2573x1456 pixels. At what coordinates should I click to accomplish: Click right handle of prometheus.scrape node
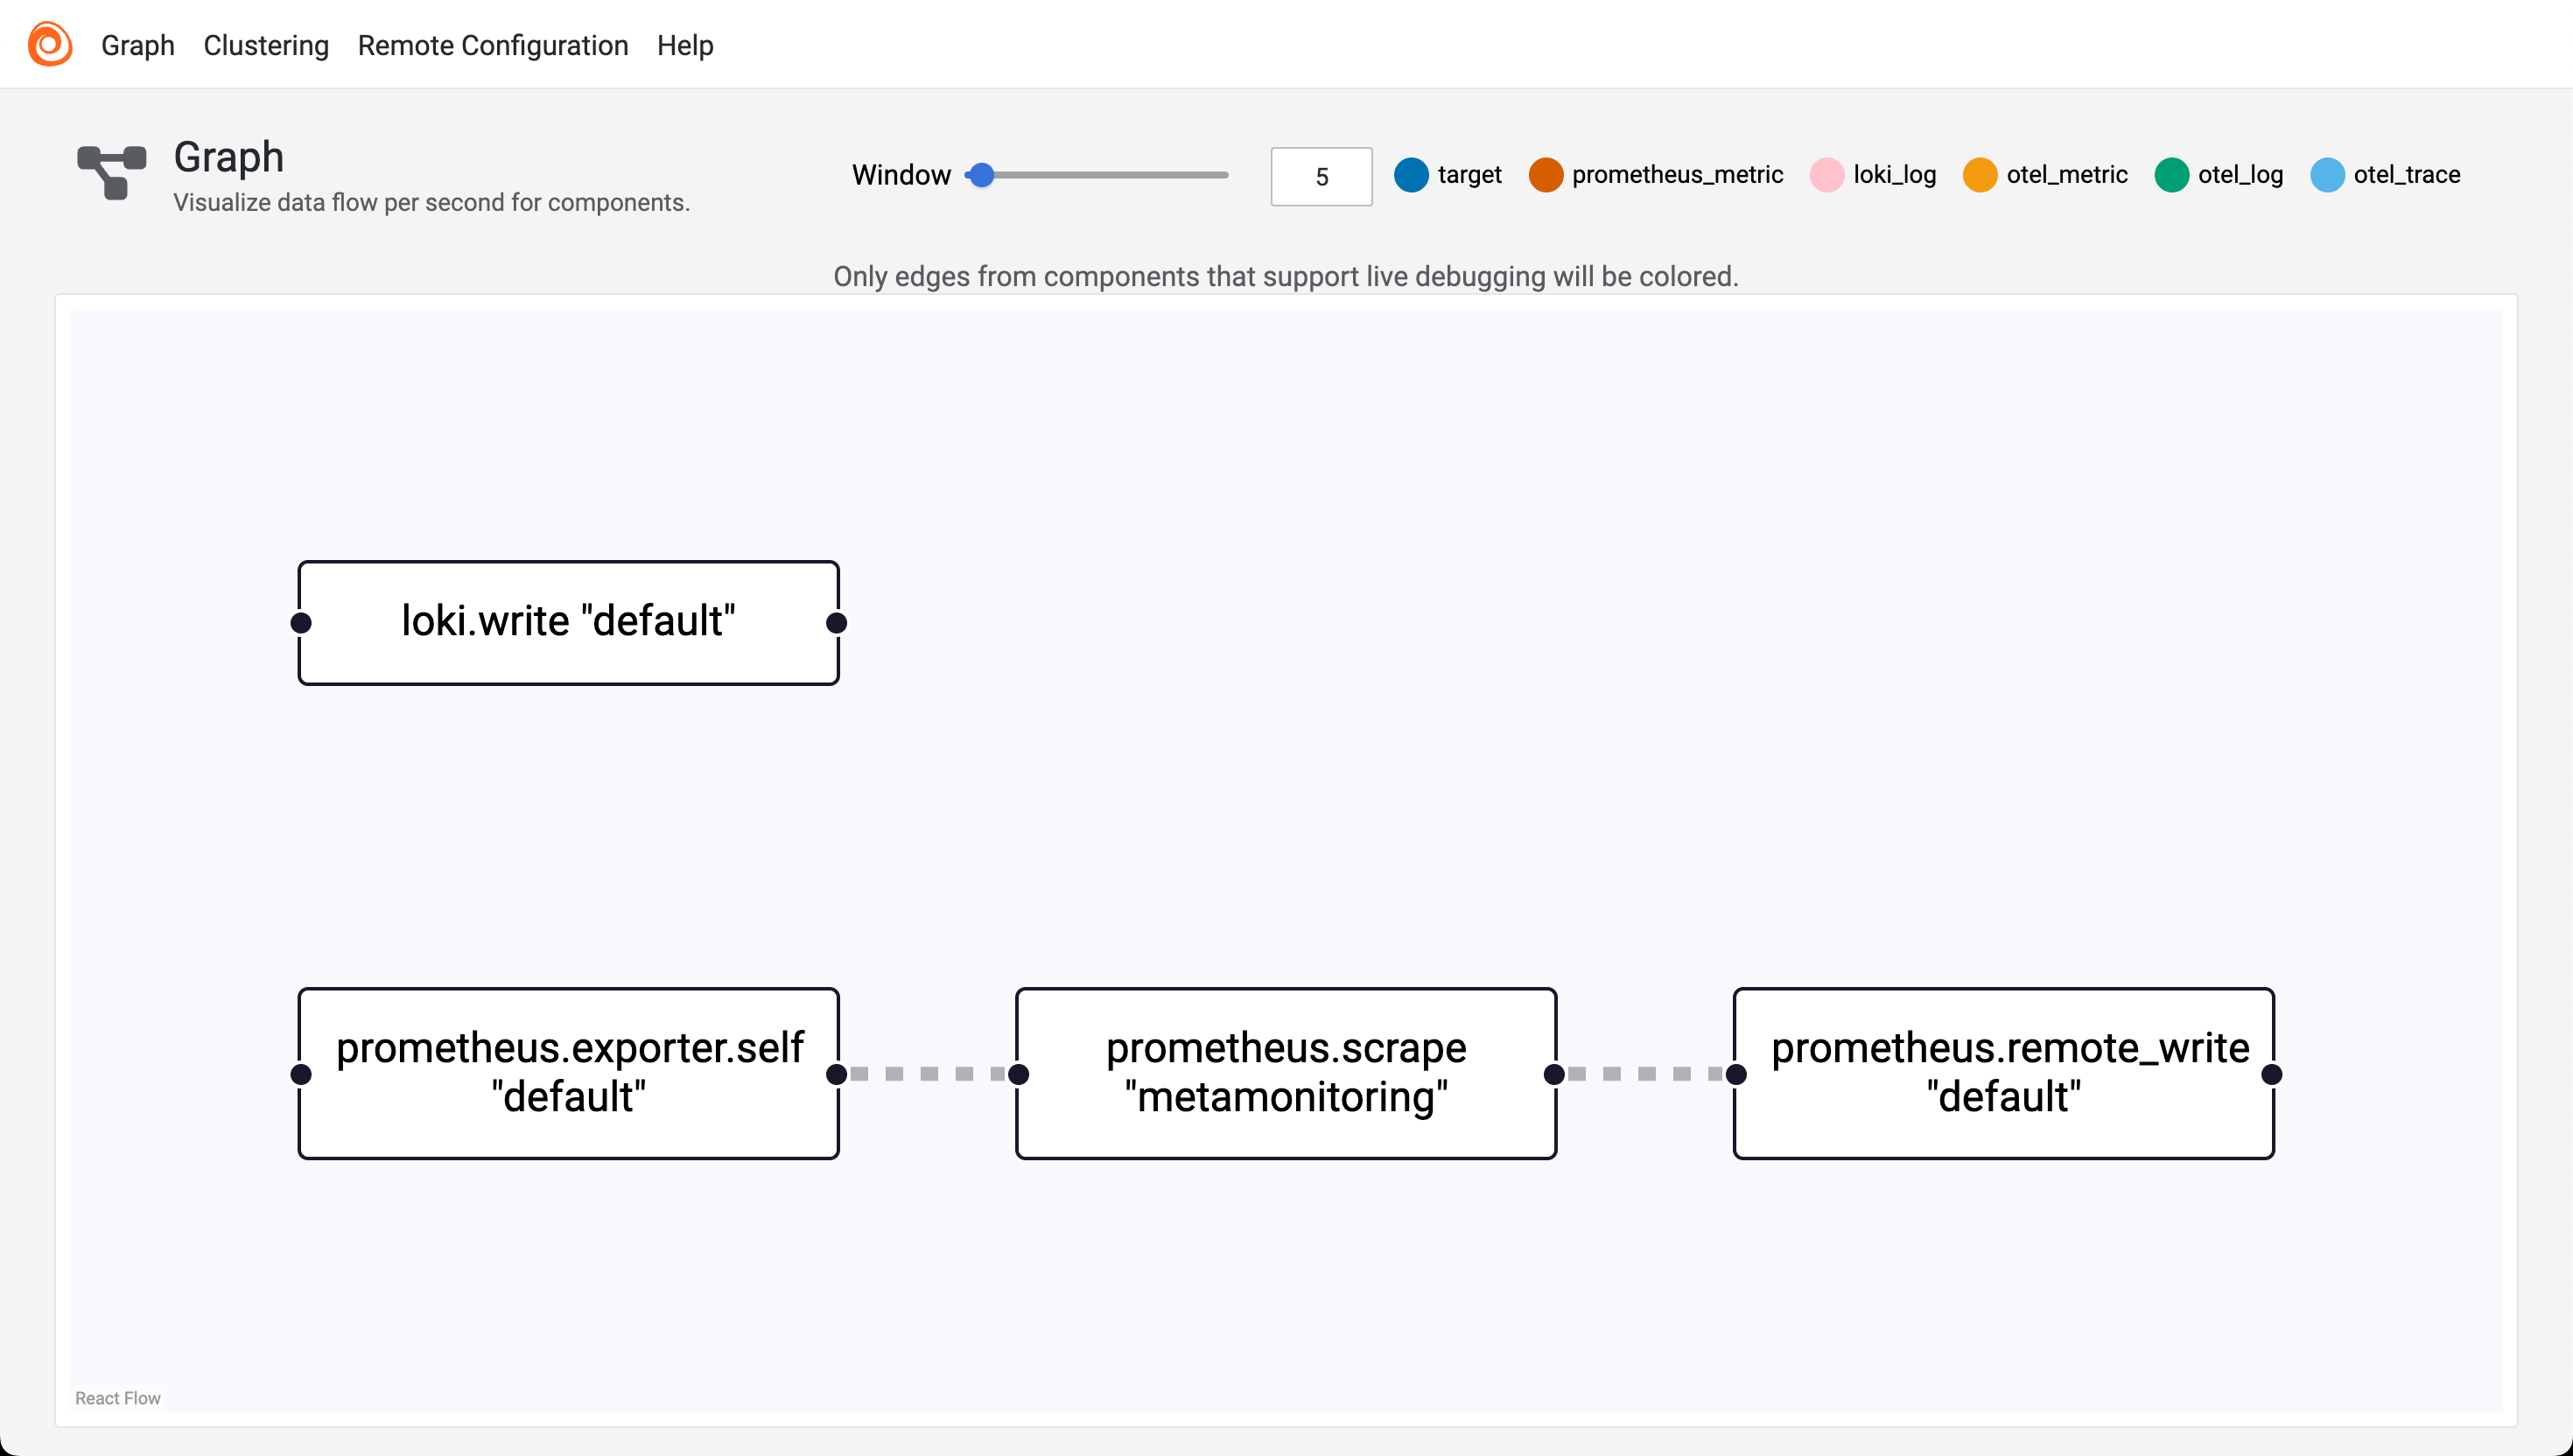(x=1554, y=1074)
